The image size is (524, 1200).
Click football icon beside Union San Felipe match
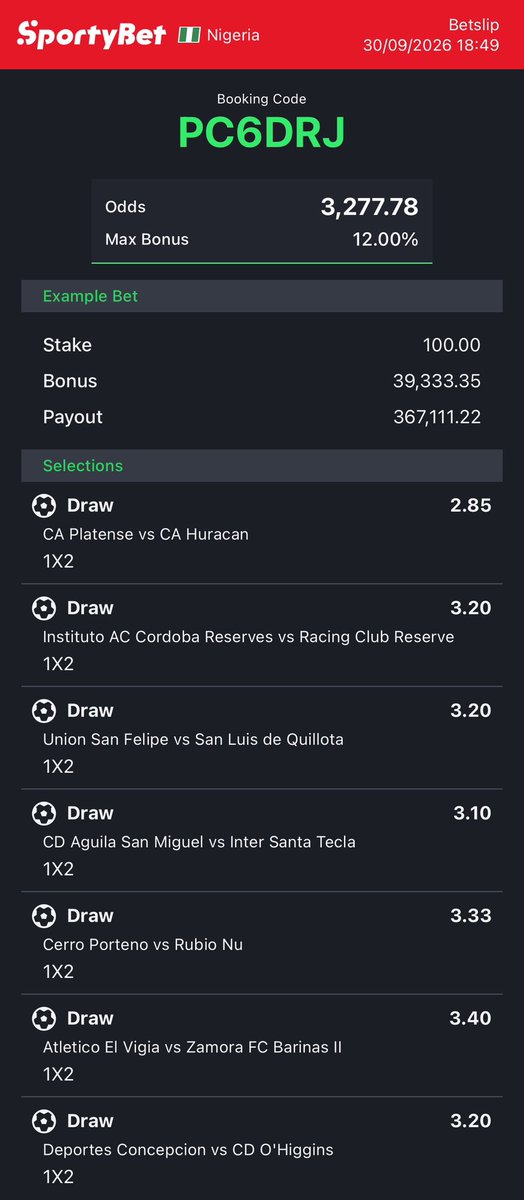click(x=44, y=711)
